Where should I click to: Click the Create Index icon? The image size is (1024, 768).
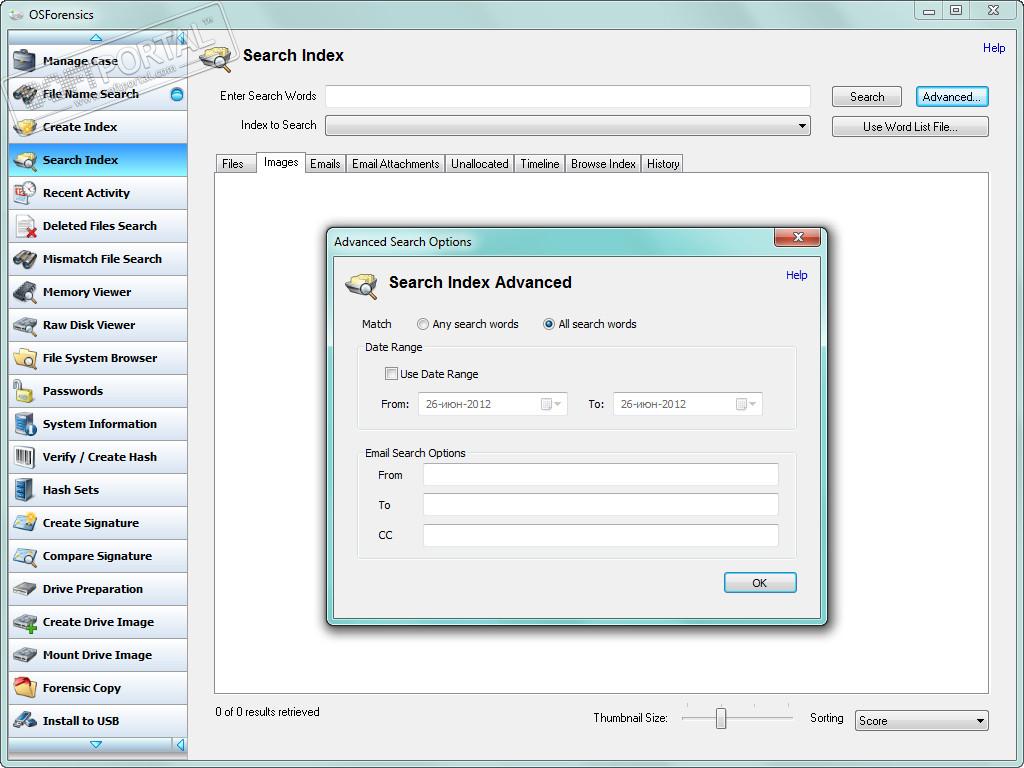25,127
